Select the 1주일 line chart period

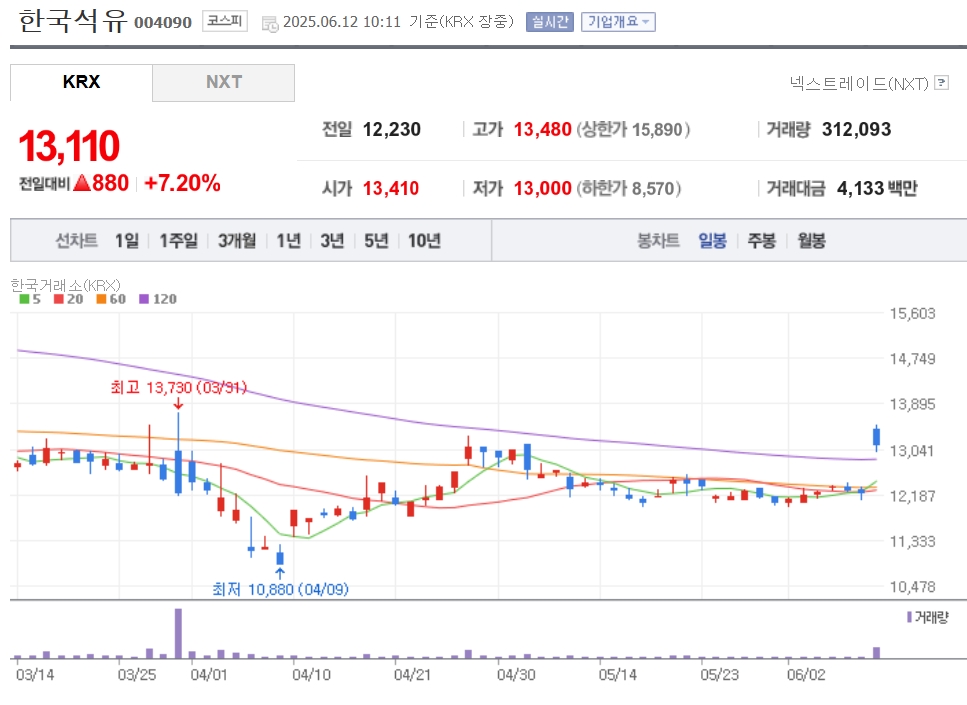[179, 241]
